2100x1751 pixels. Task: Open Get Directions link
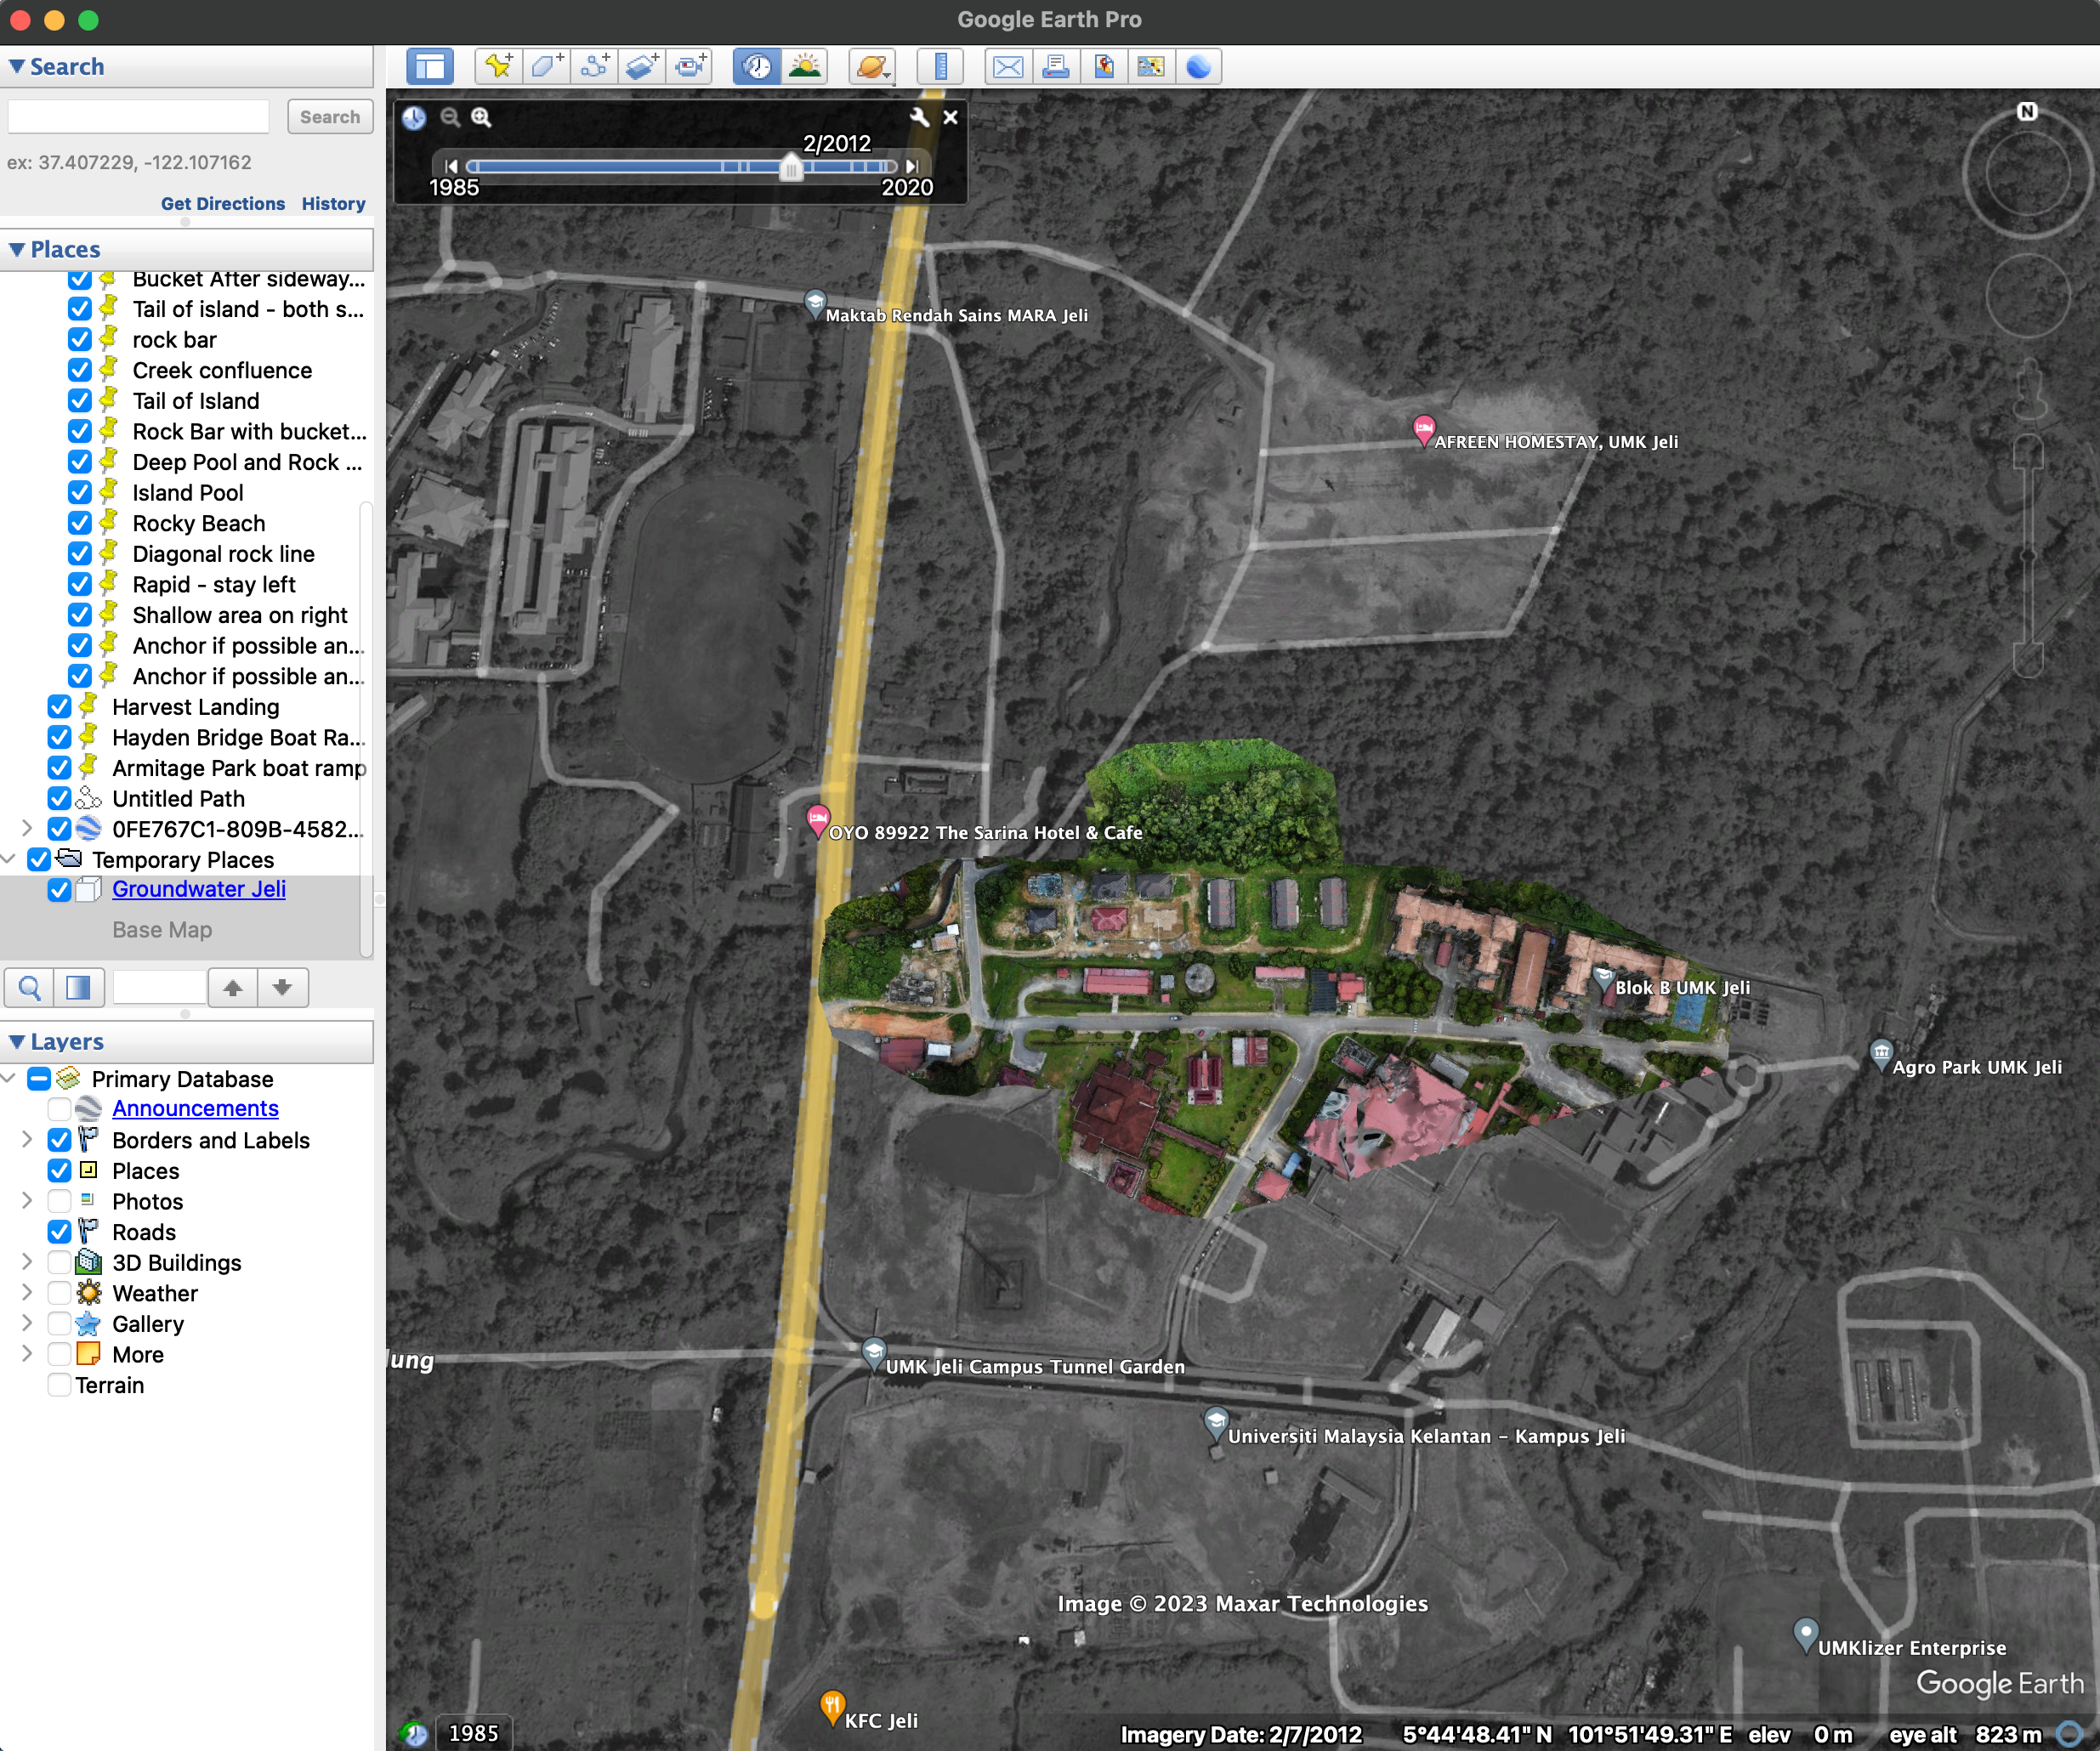click(x=223, y=204)
